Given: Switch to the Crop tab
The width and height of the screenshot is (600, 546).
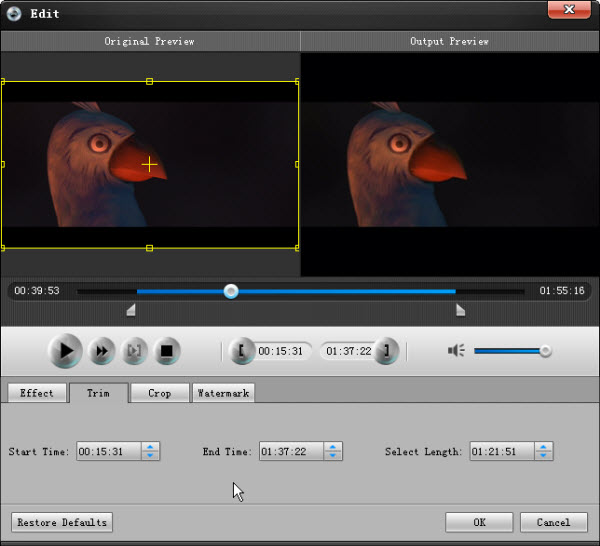Looking at the screenshot, I should [160, 393].
